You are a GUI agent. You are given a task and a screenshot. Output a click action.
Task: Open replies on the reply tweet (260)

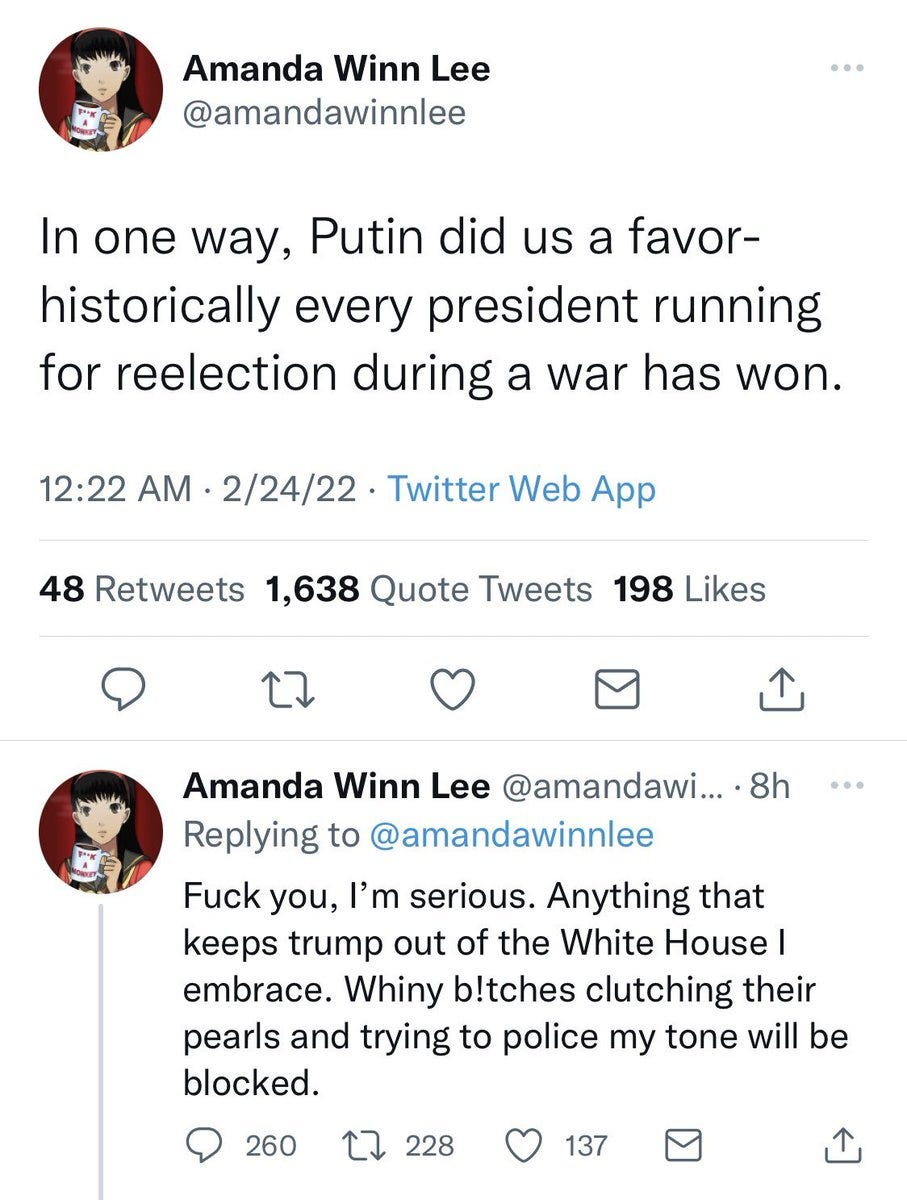[x=205, y=1144]
